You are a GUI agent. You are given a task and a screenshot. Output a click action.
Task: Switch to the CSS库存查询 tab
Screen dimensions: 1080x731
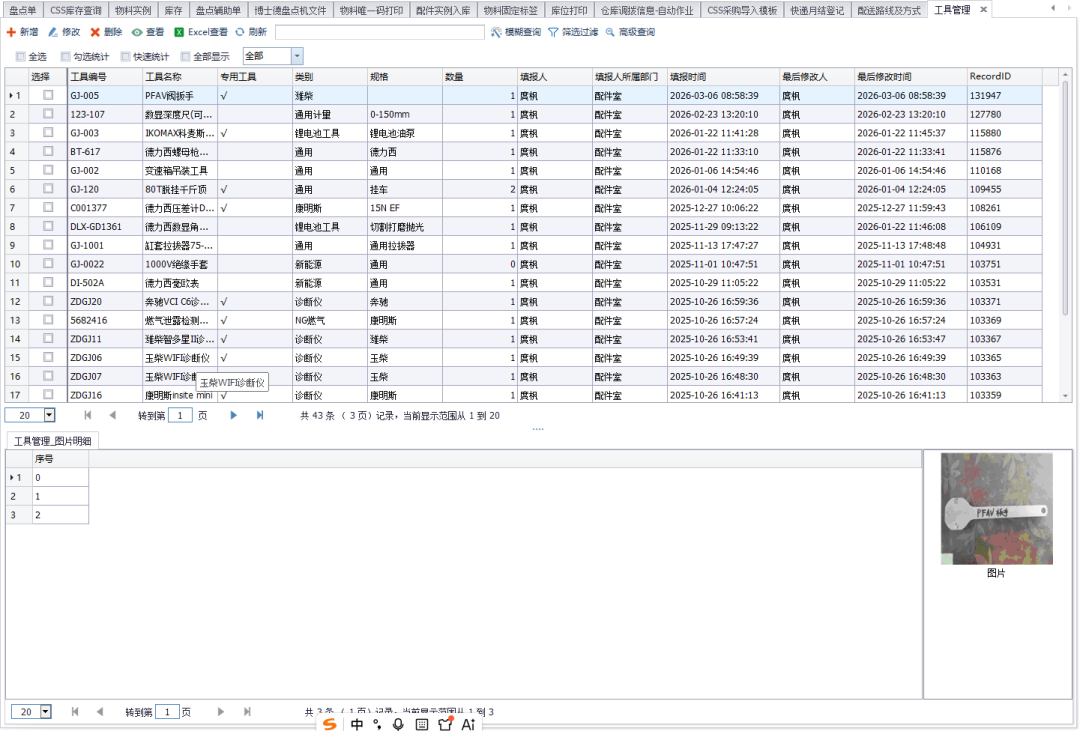pos(76,10)
